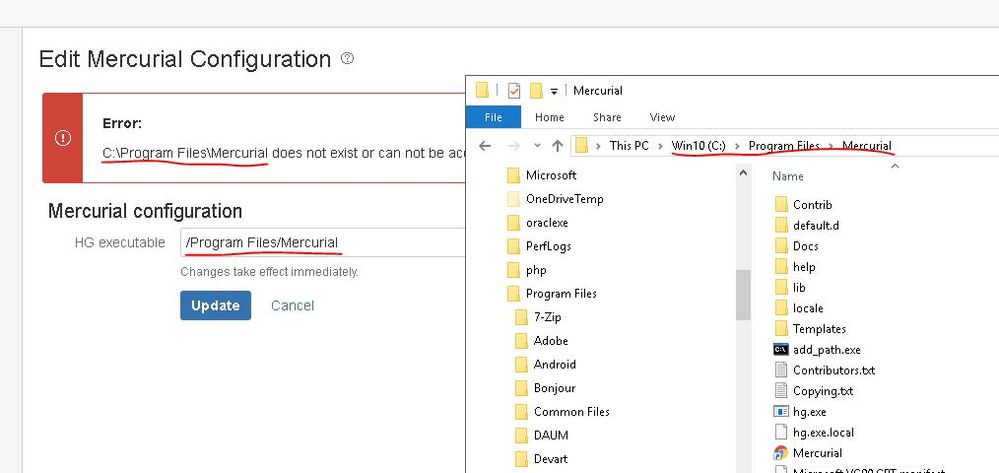Click Mercurial in the address breadcrumb
The height and width of the screenshot is (473, 999).
pos(866,146)
